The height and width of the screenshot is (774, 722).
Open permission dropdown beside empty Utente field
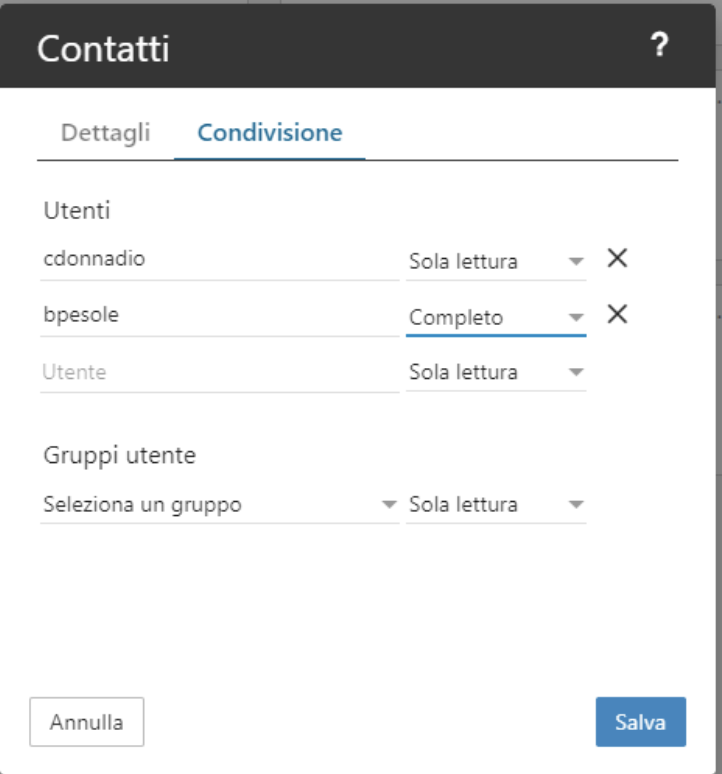496,372
